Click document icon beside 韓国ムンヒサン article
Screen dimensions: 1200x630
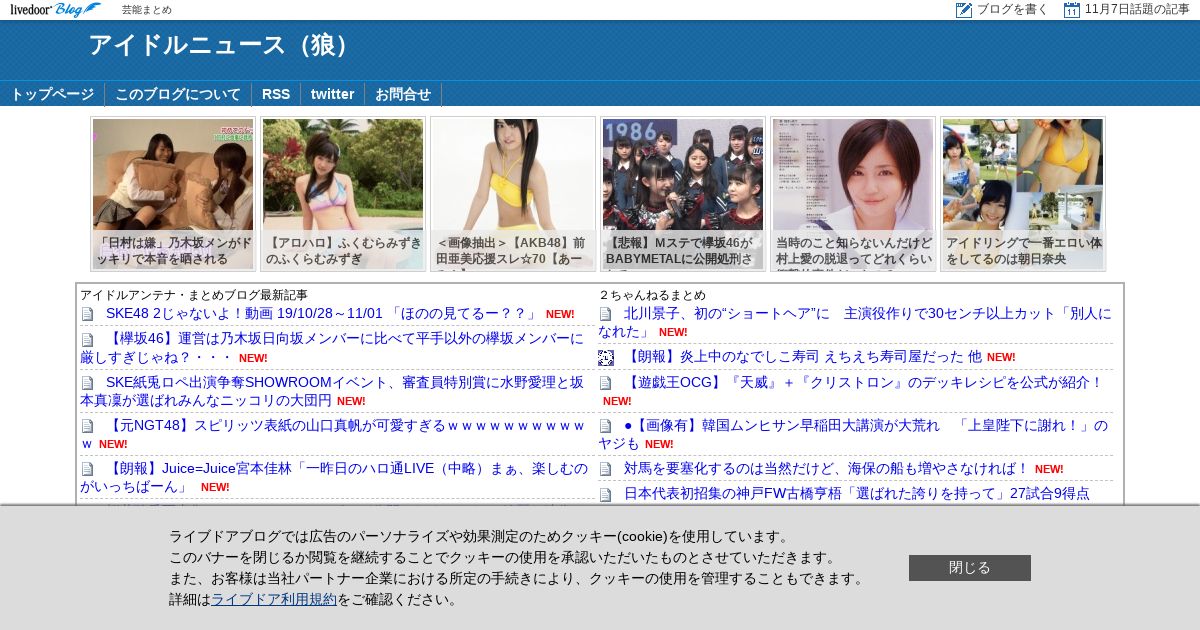(605, 426)
